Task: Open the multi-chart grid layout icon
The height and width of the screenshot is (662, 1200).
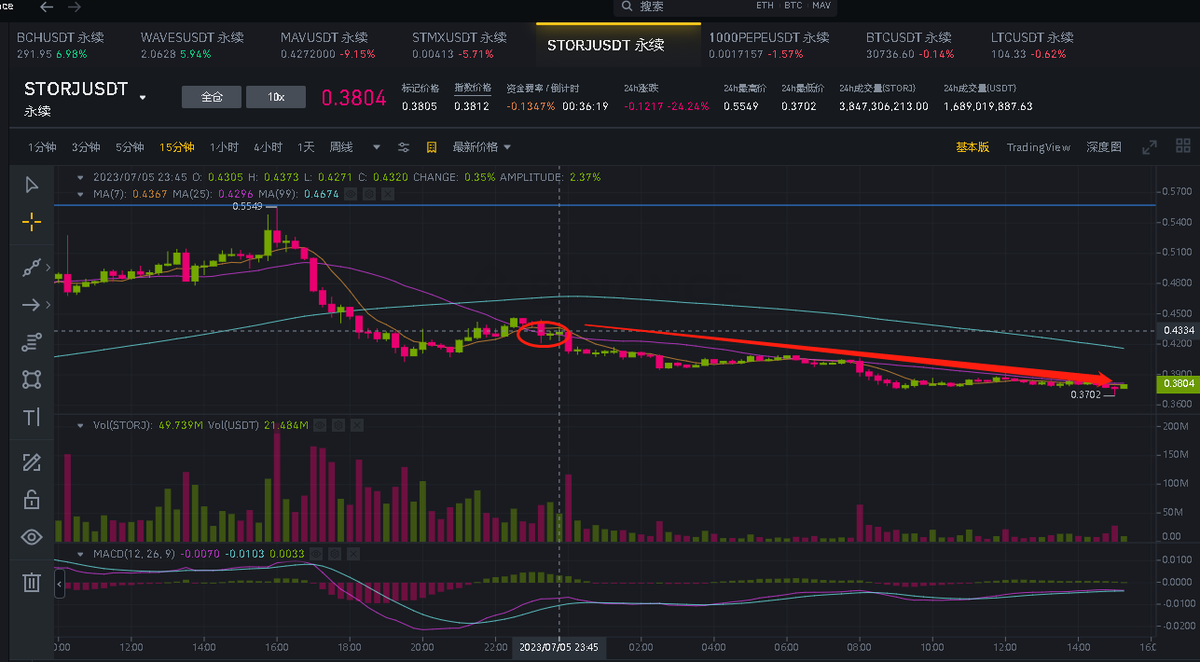Action: [1184, 147]
